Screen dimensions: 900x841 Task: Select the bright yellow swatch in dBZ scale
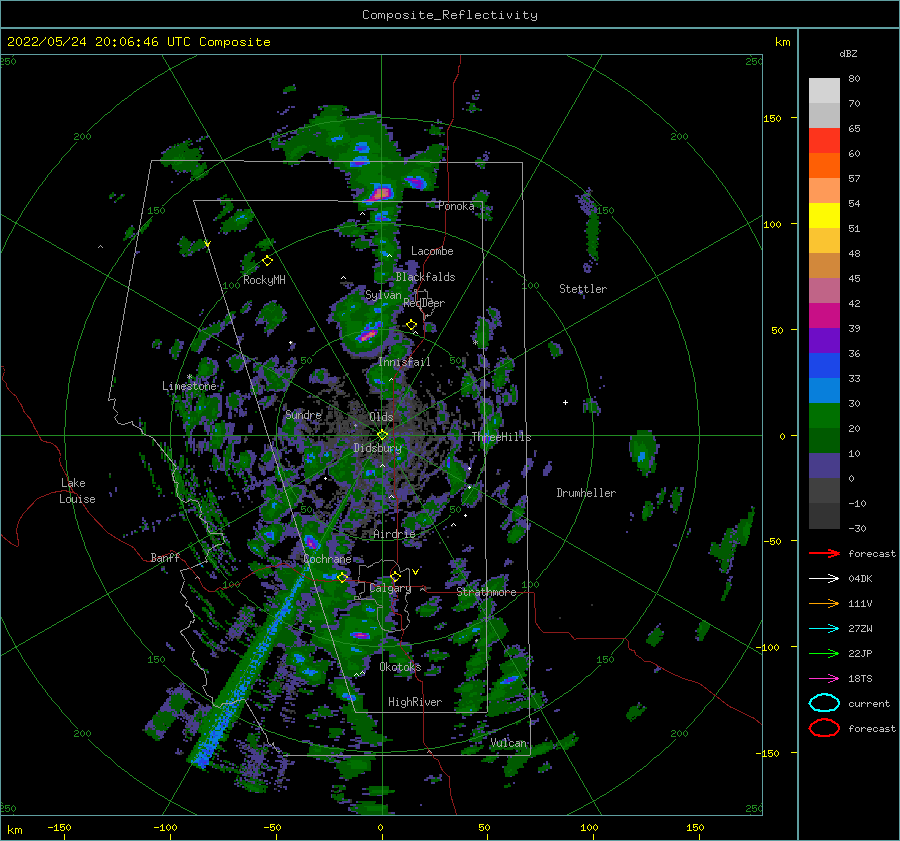824,215
